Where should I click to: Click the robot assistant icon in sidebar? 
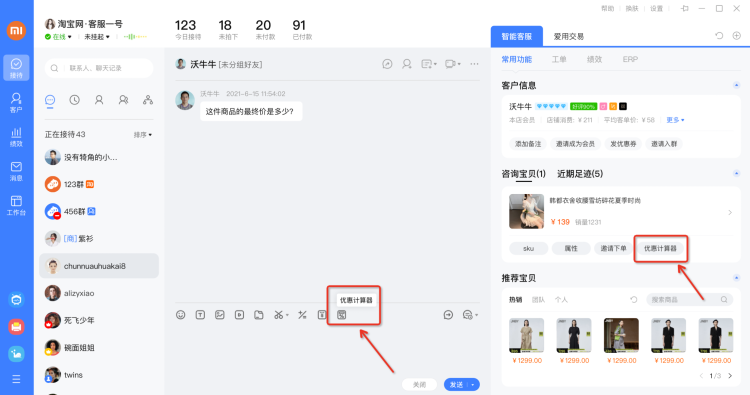pyautogui.click(x=16, y=300)
